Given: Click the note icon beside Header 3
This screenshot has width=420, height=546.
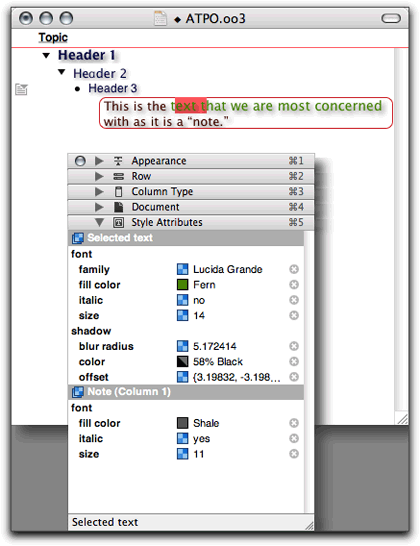Looking at the screenshot, I should [x=22, y=89].
